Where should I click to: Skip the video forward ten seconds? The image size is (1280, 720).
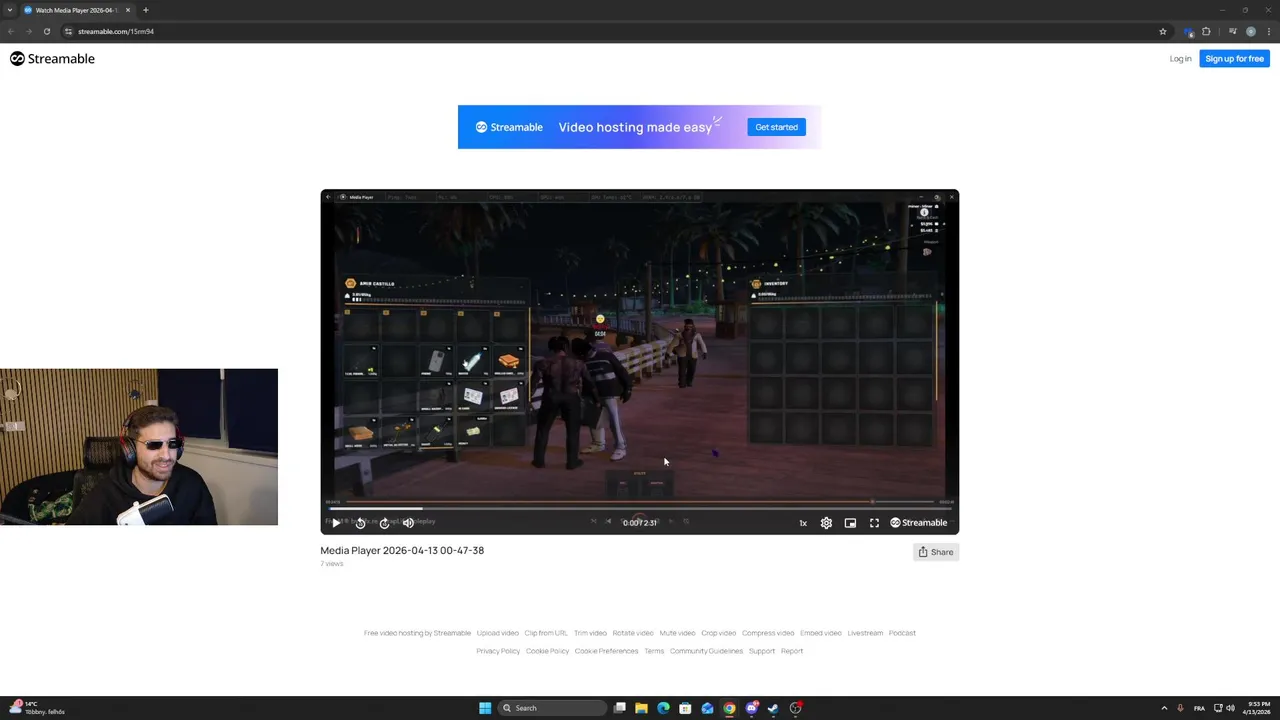384,523
